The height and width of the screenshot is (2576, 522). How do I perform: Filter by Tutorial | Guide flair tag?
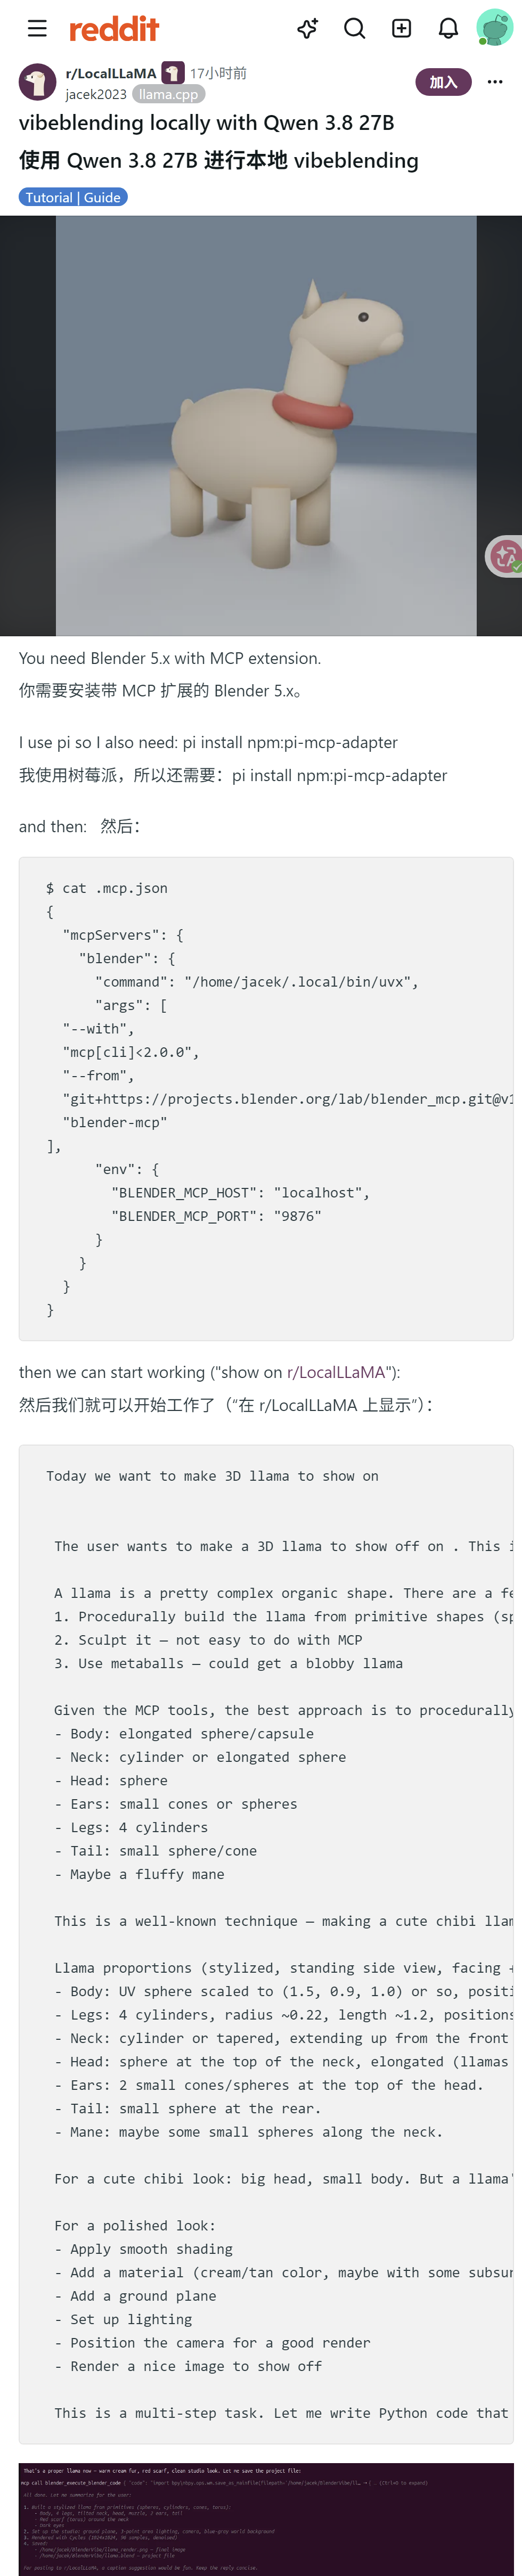click(x=73, y=197)
